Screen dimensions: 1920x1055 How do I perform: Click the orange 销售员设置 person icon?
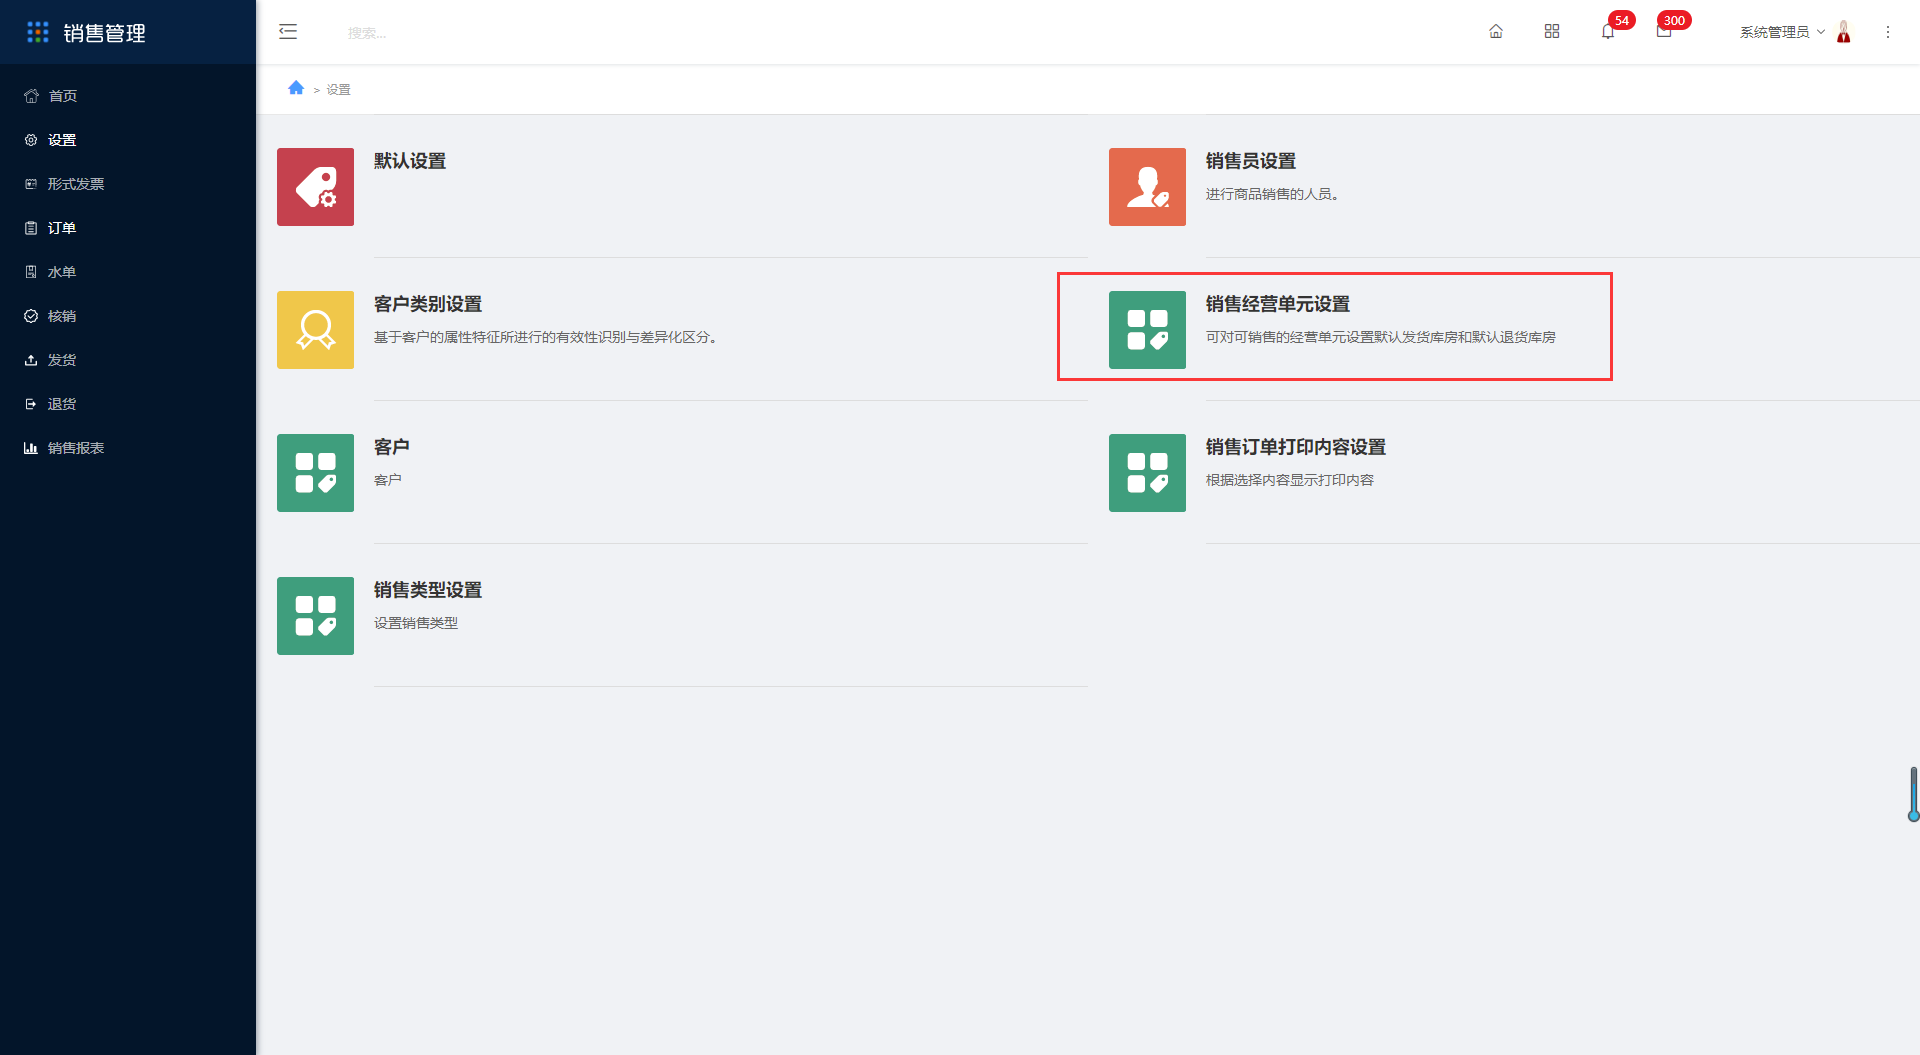tap(1147, 187)
